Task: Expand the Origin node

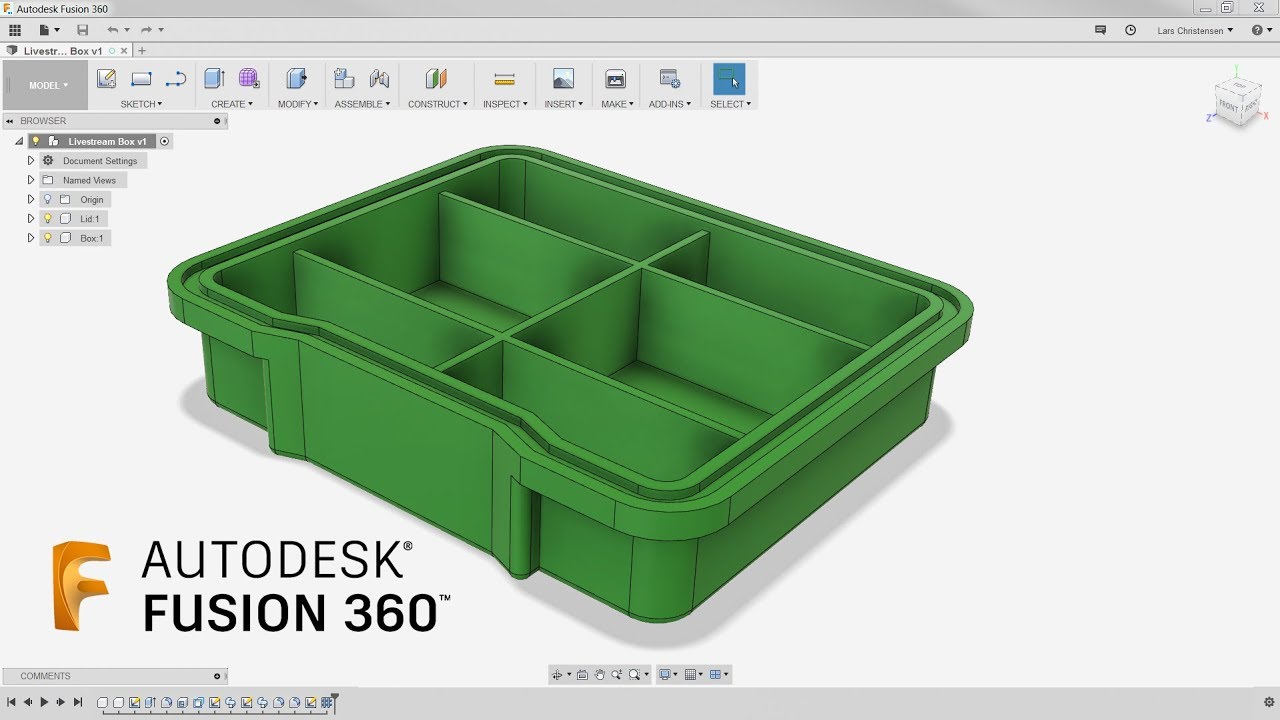Action: tap(30, 199)
